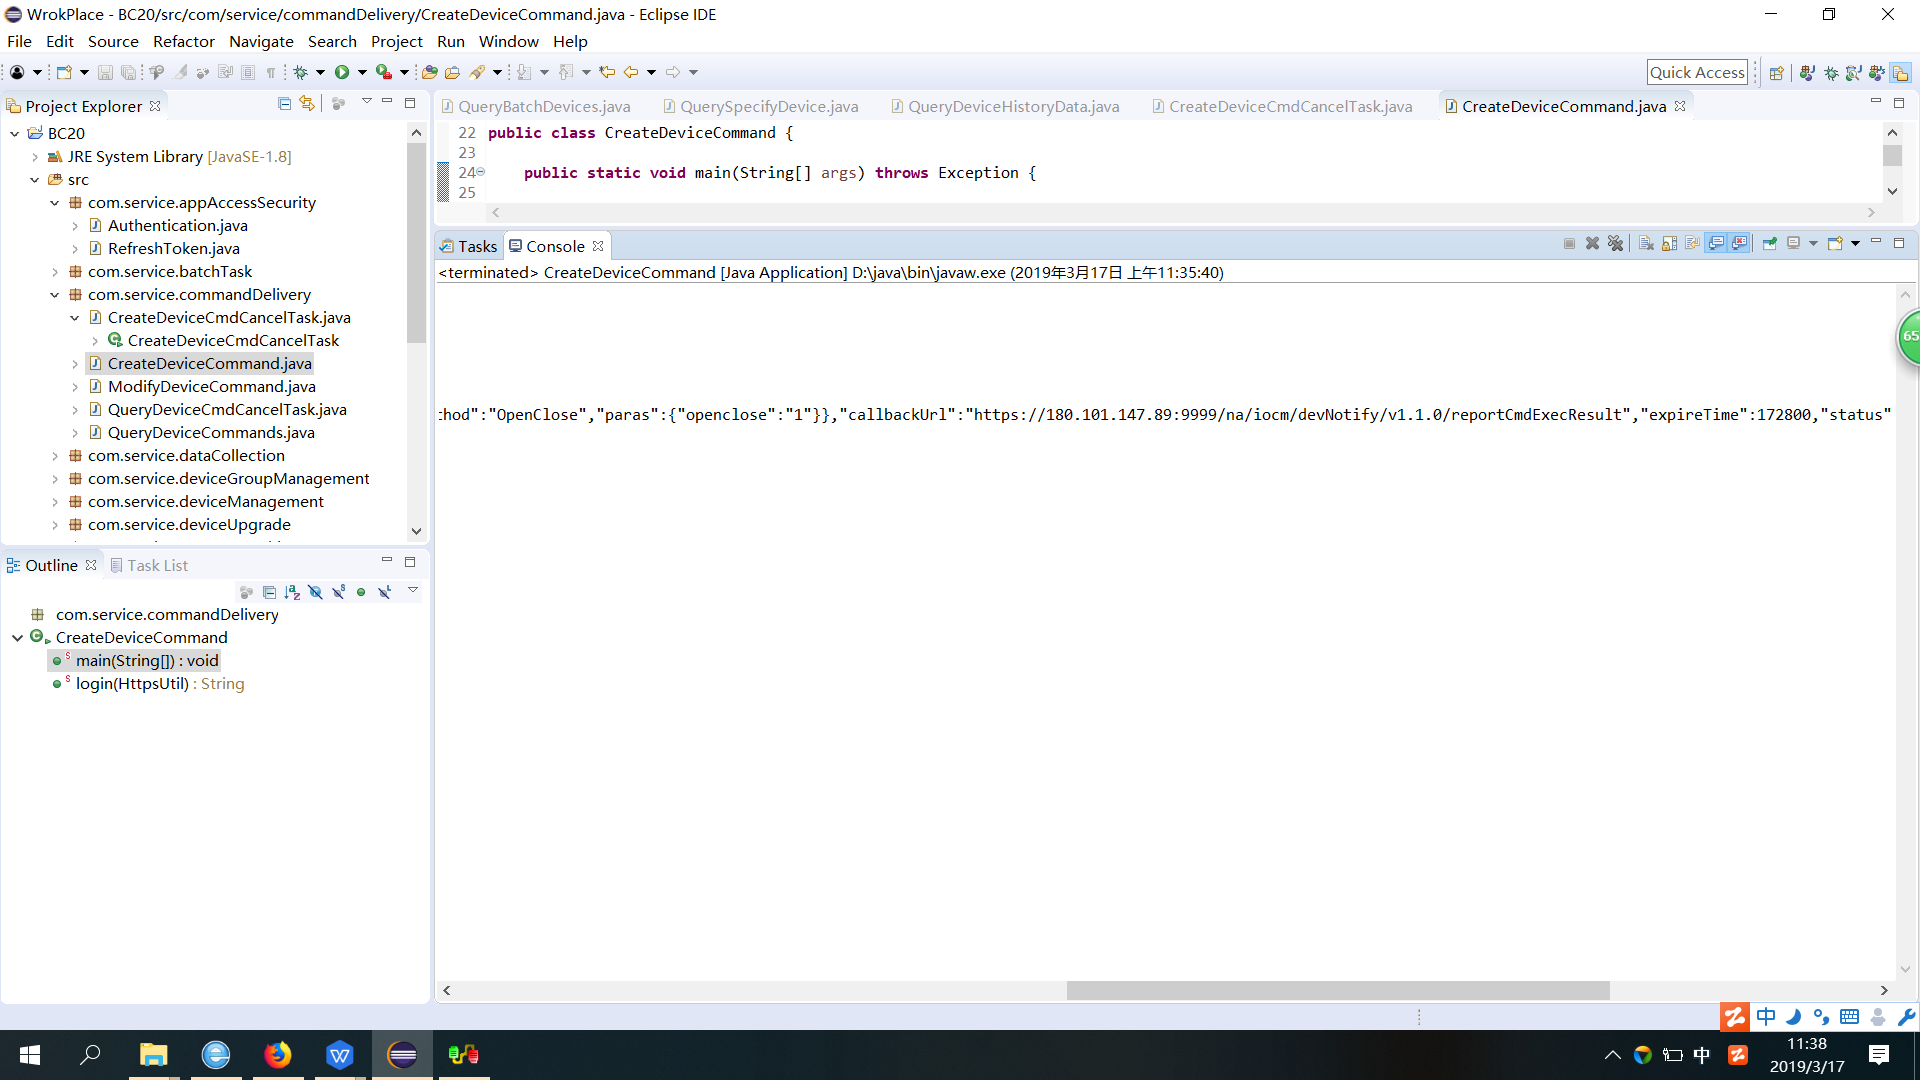Click the console horizontal scrollbar thumb
Image resolution: width=1920 pixels, height=1080 pixels.
click(1337, 990)
